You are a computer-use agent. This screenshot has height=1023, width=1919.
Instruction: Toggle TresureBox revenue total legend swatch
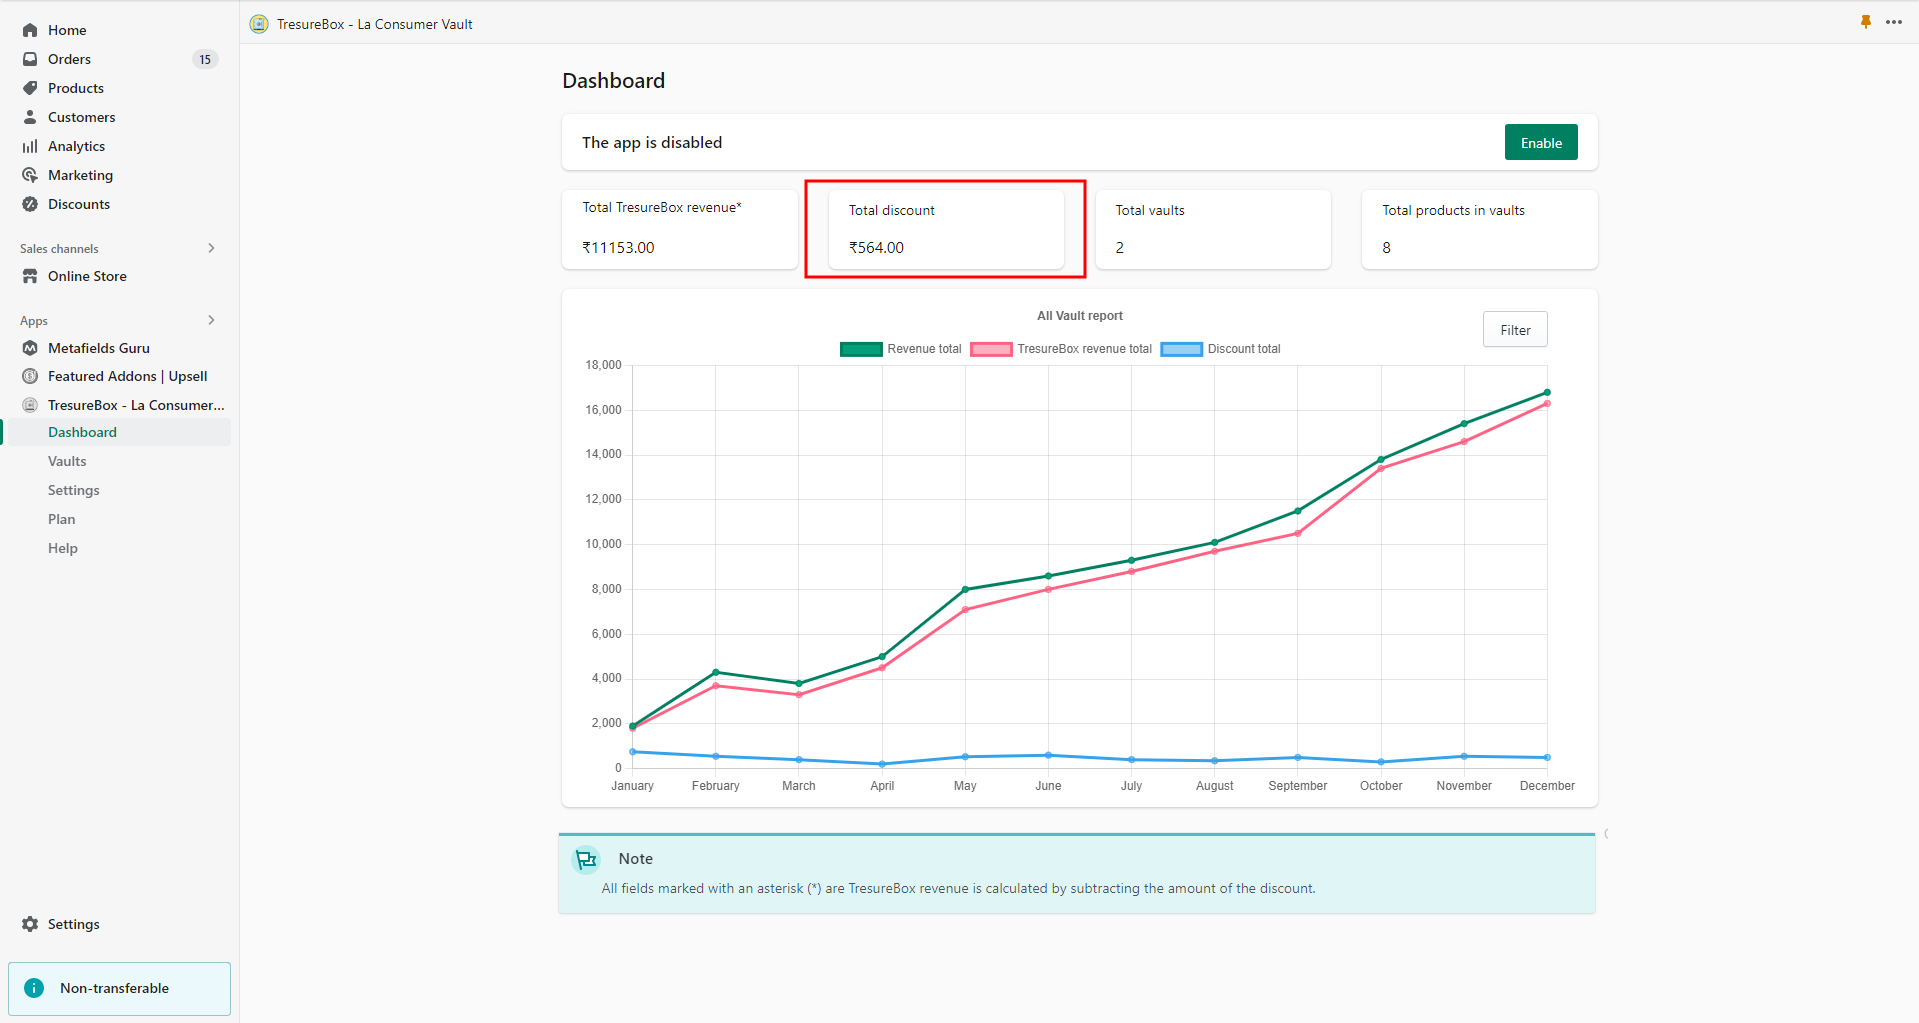[x=991, y=349]
